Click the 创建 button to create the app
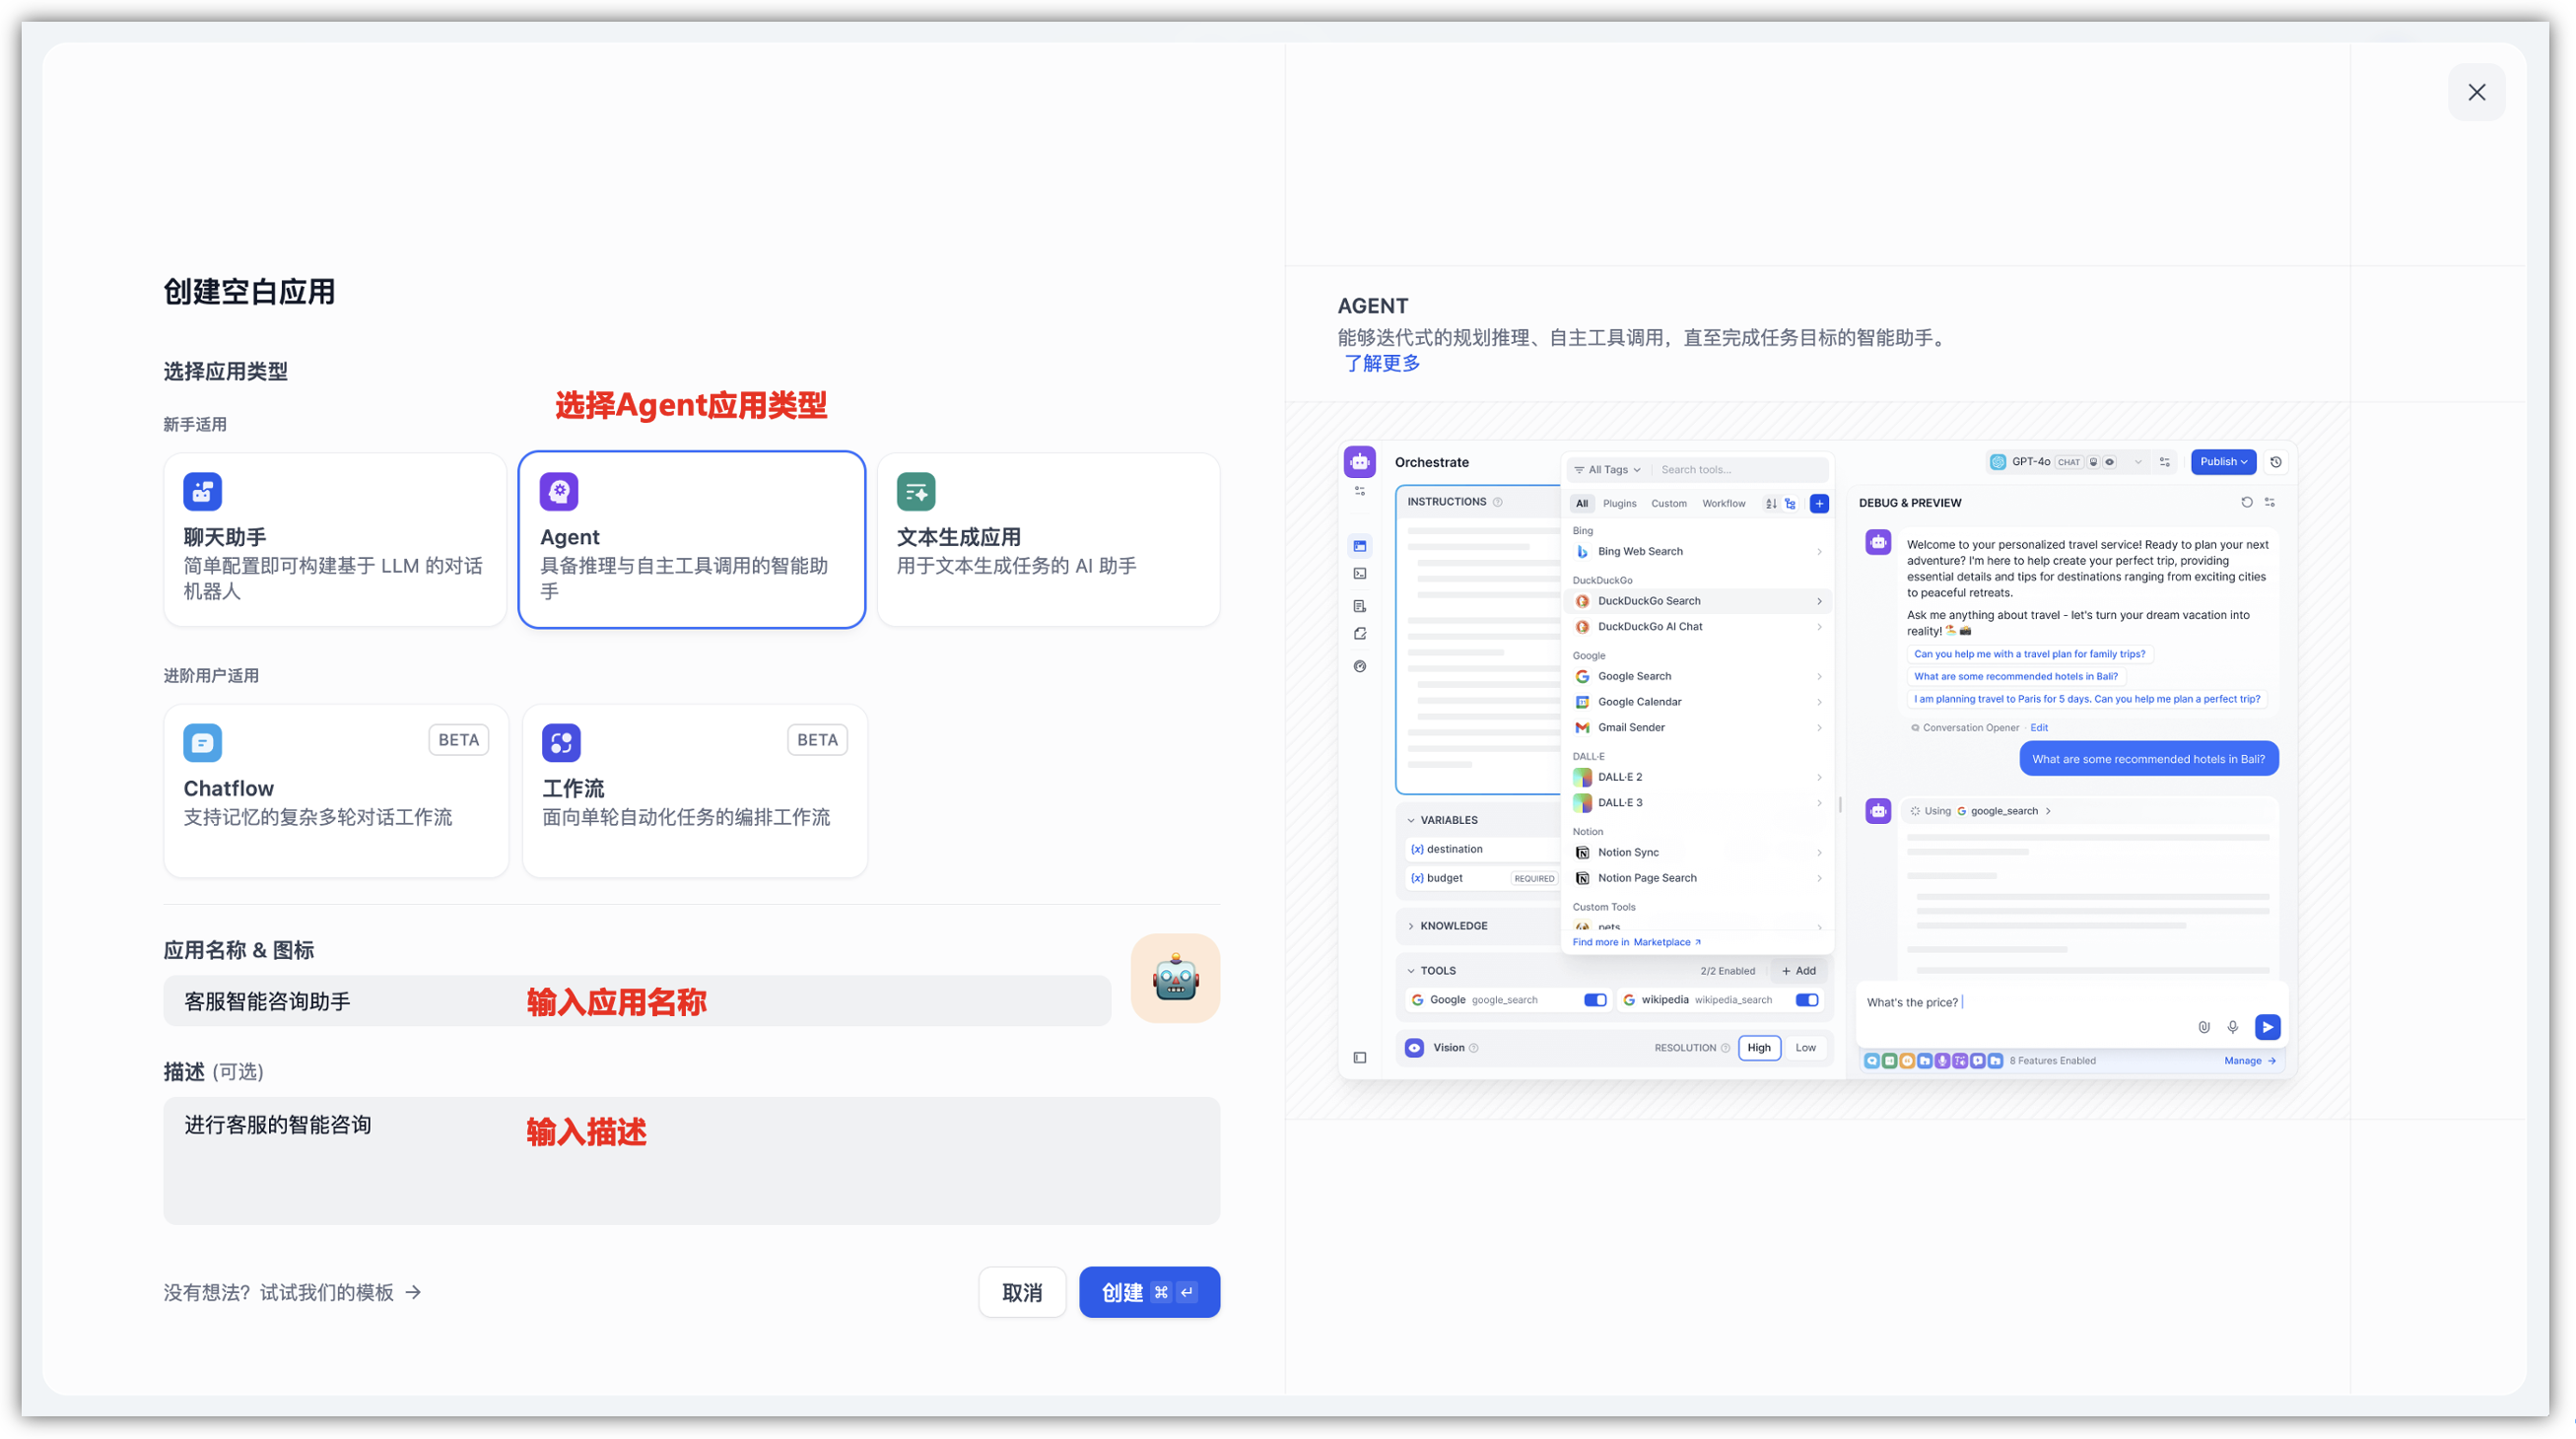This screenshot has width=2576, height=1439. pyautogui.click(x=1148, y=1292)
